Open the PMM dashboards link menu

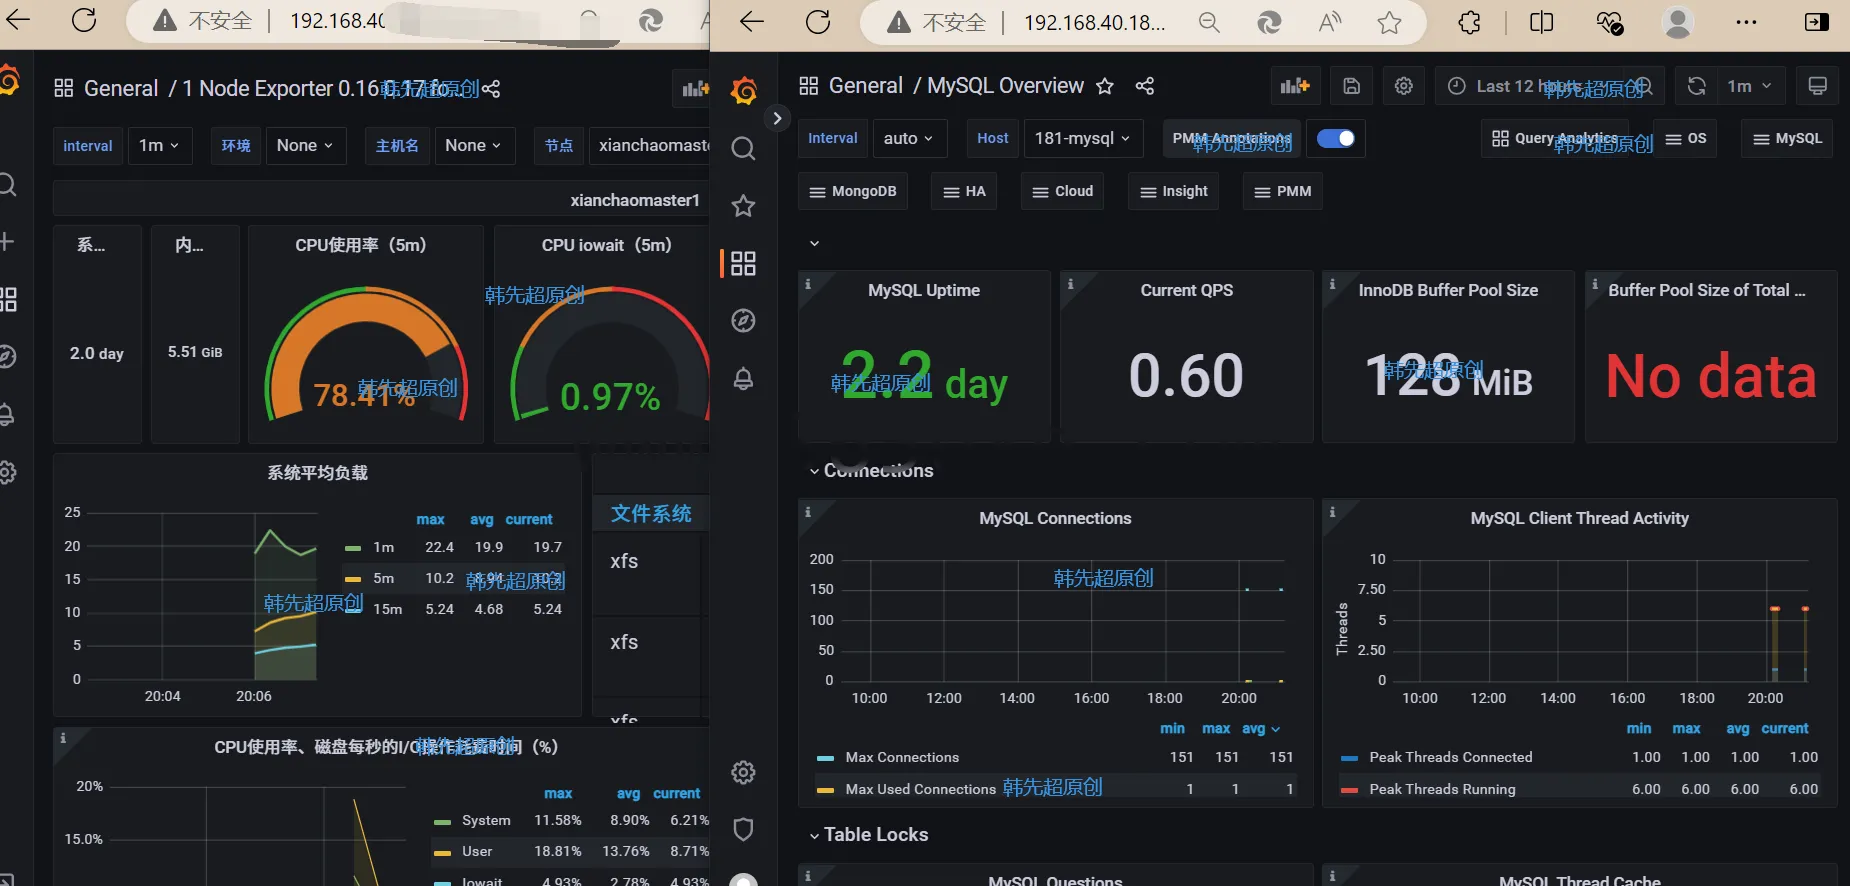pyautogui.click(x=1283, y=191)
